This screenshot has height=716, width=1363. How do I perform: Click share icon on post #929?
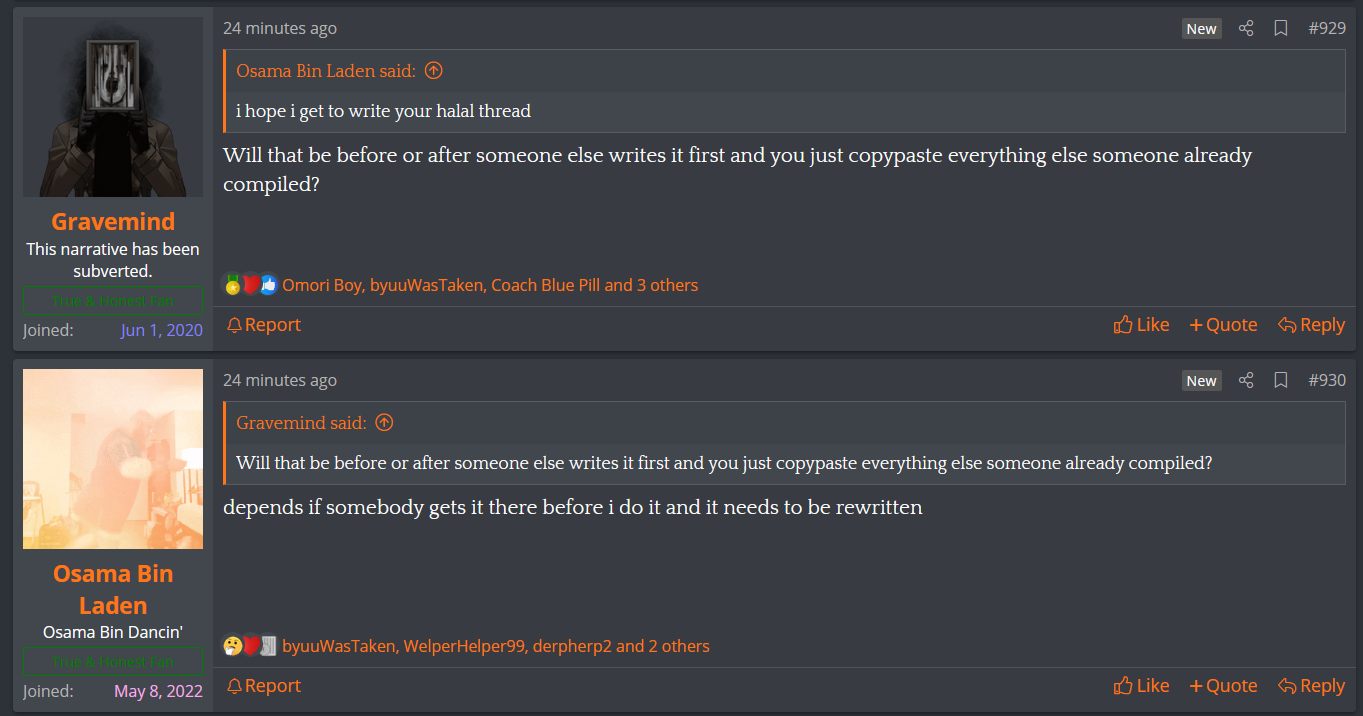pos(1245,28)
